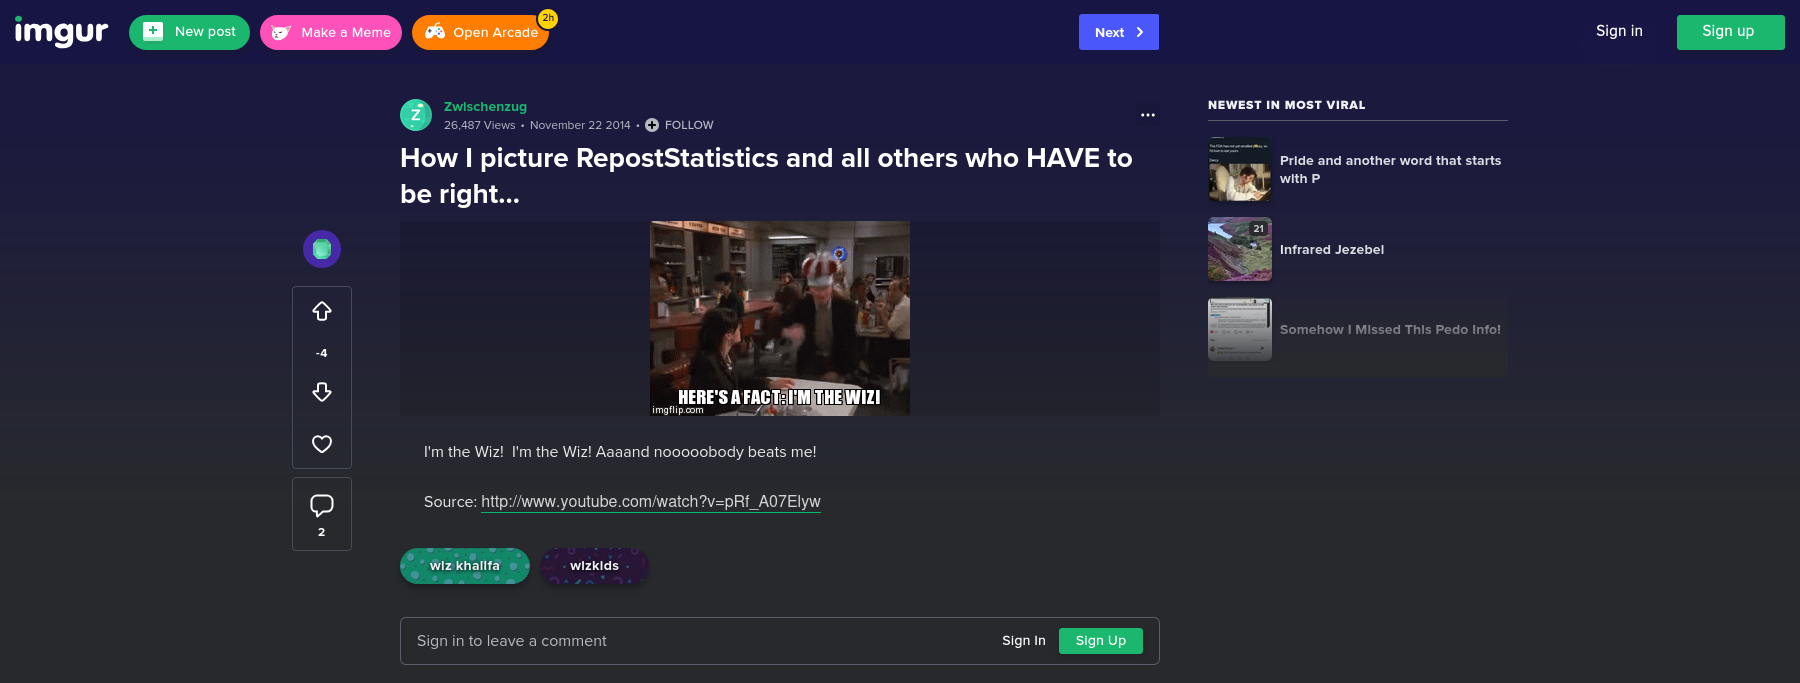Click the November 22 2014 date

tap(580, 125)
